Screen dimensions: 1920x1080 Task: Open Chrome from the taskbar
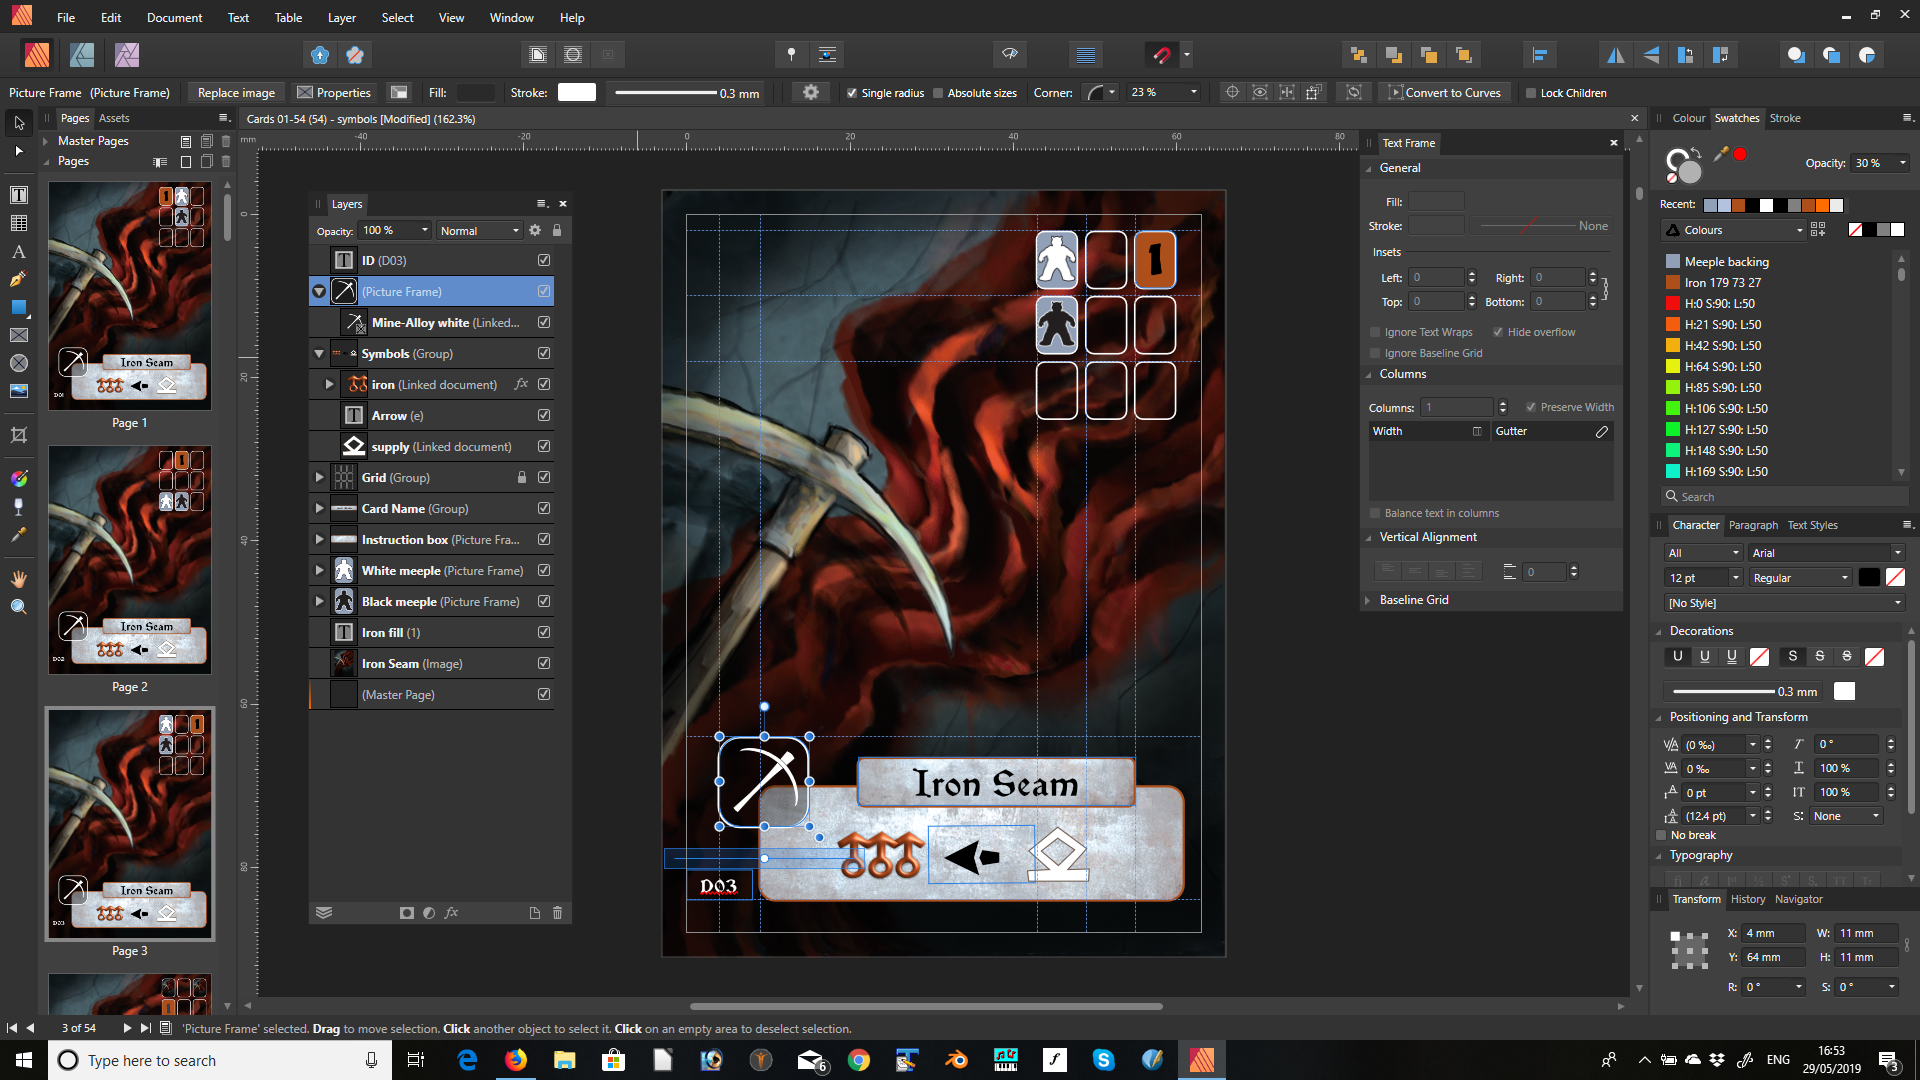tap(858, 1060)
